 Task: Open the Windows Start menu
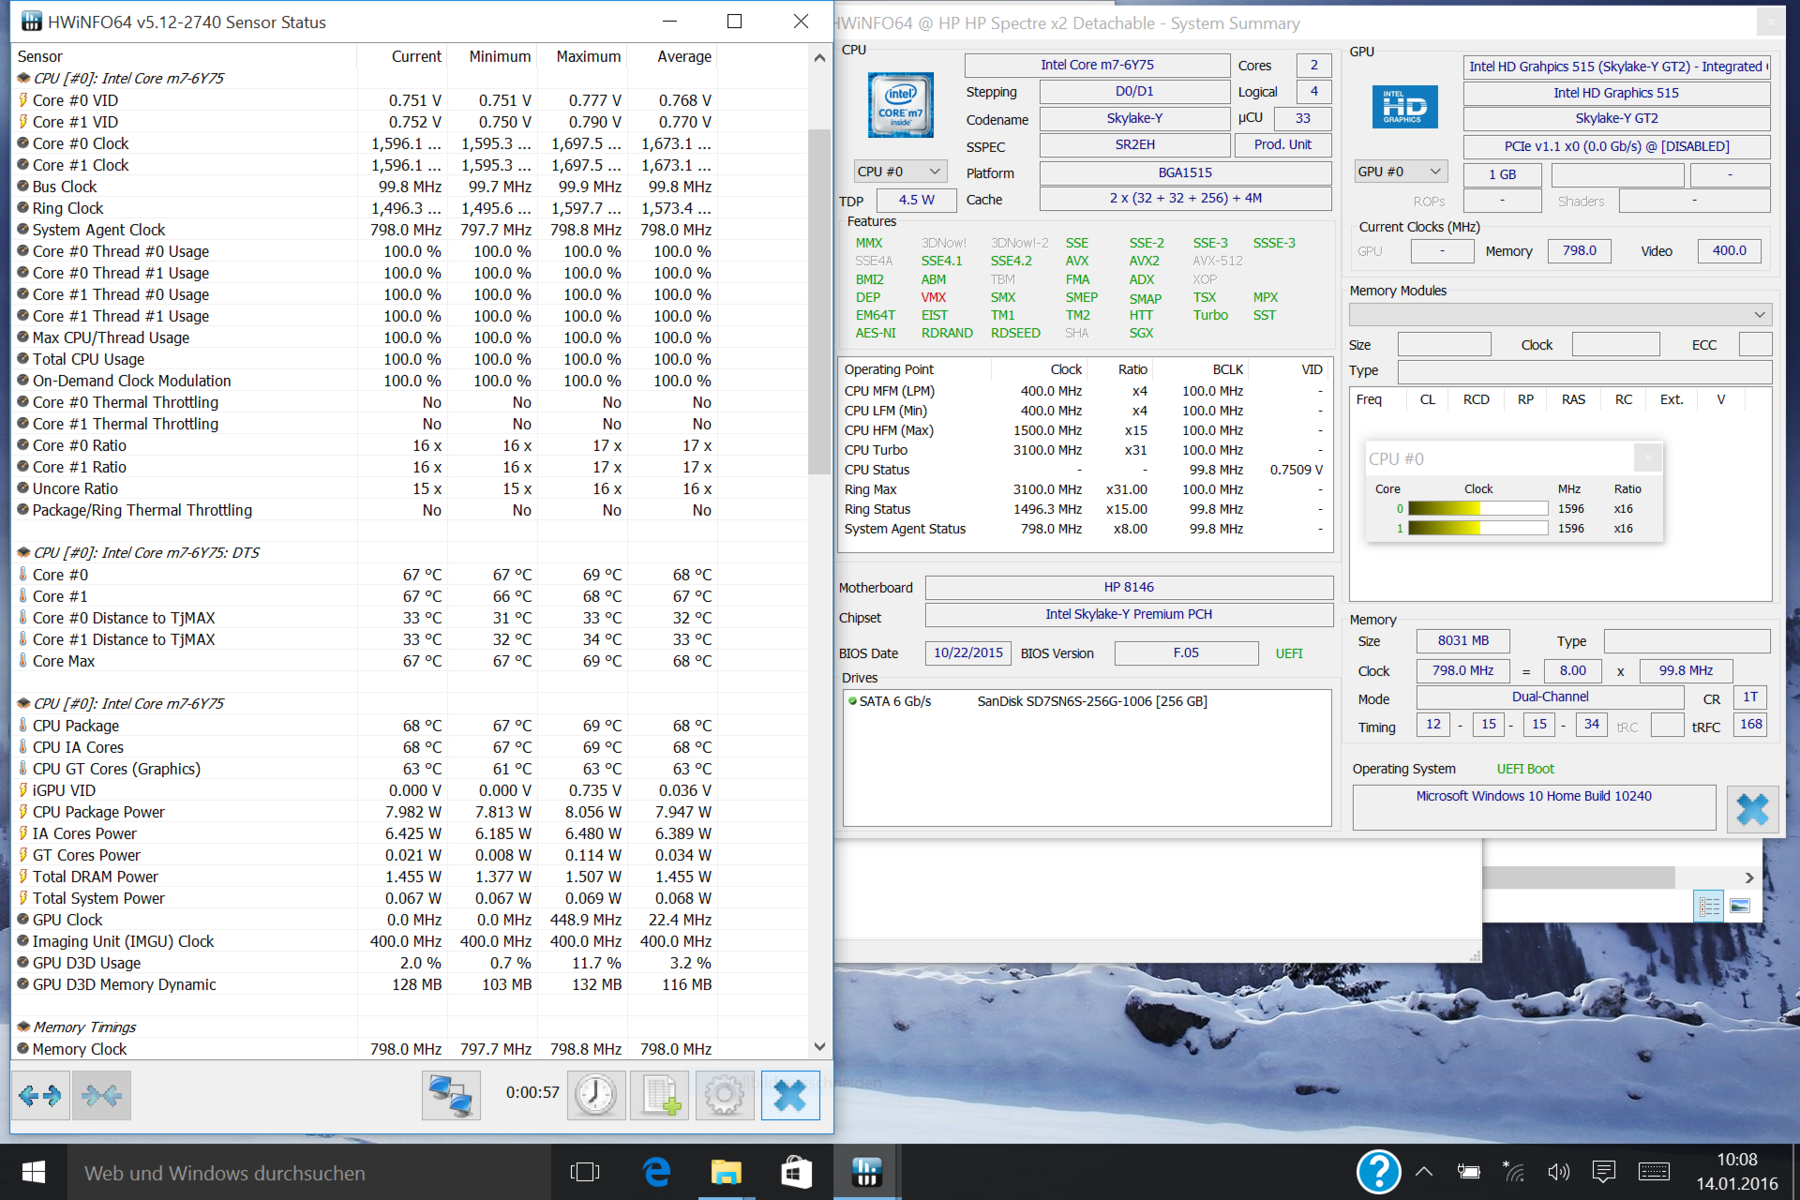pyautogui.click(x=33, y=1172)
